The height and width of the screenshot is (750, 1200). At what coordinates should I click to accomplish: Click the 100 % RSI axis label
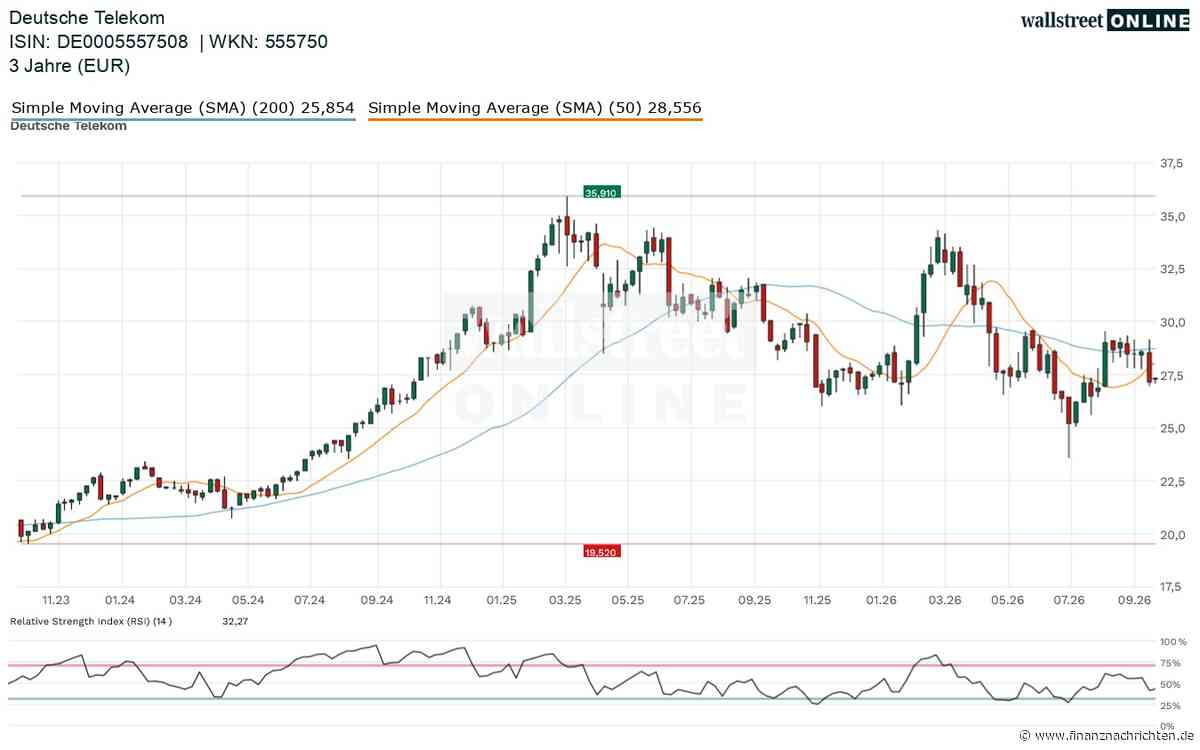tap(1172, 641)
